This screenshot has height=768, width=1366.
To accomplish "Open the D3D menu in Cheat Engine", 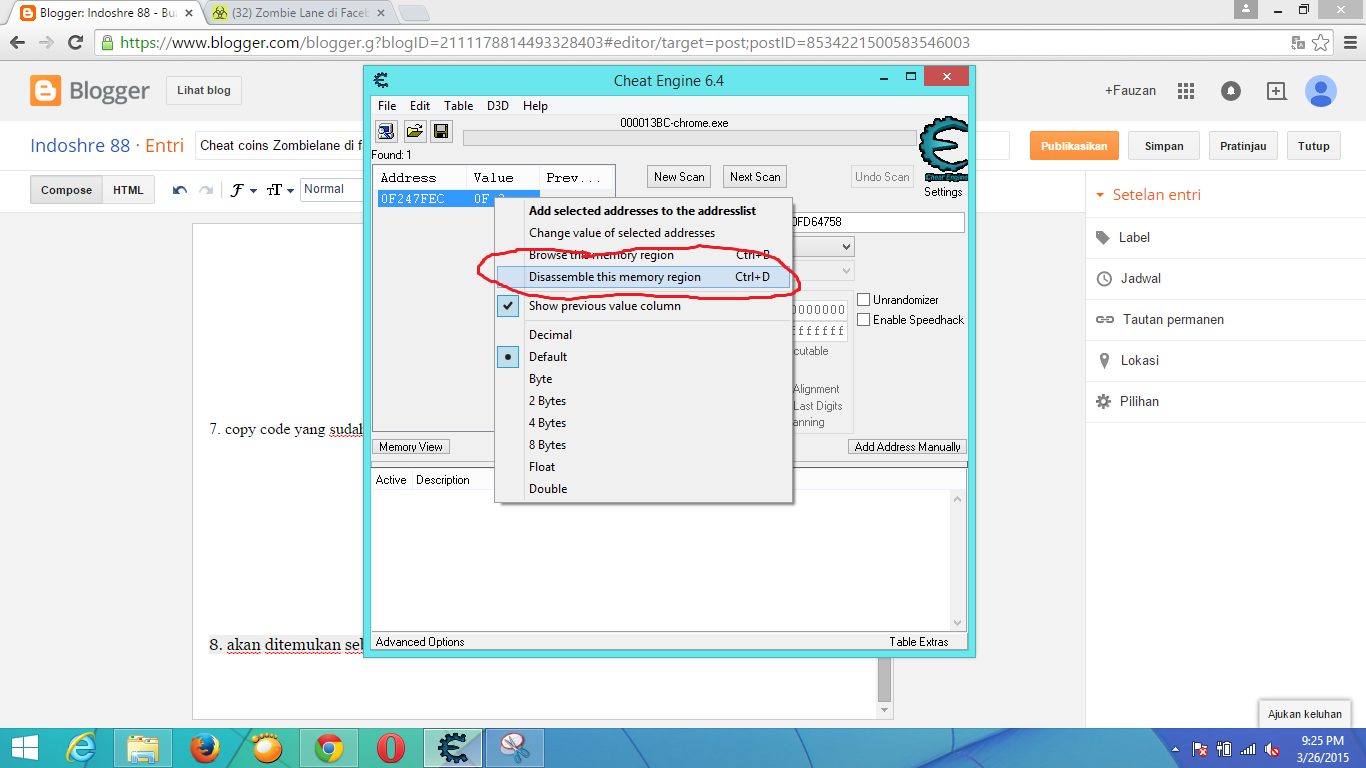I will [x=498, y=106].
